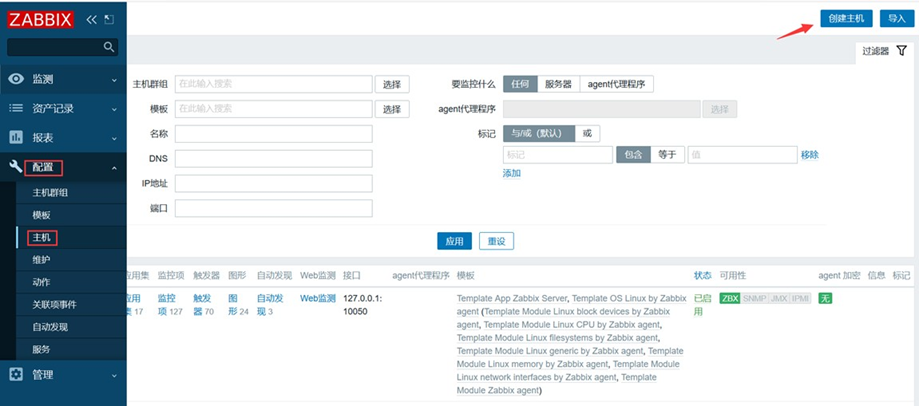
Task: Click 已启用 status link
Action: pos(703,305)
